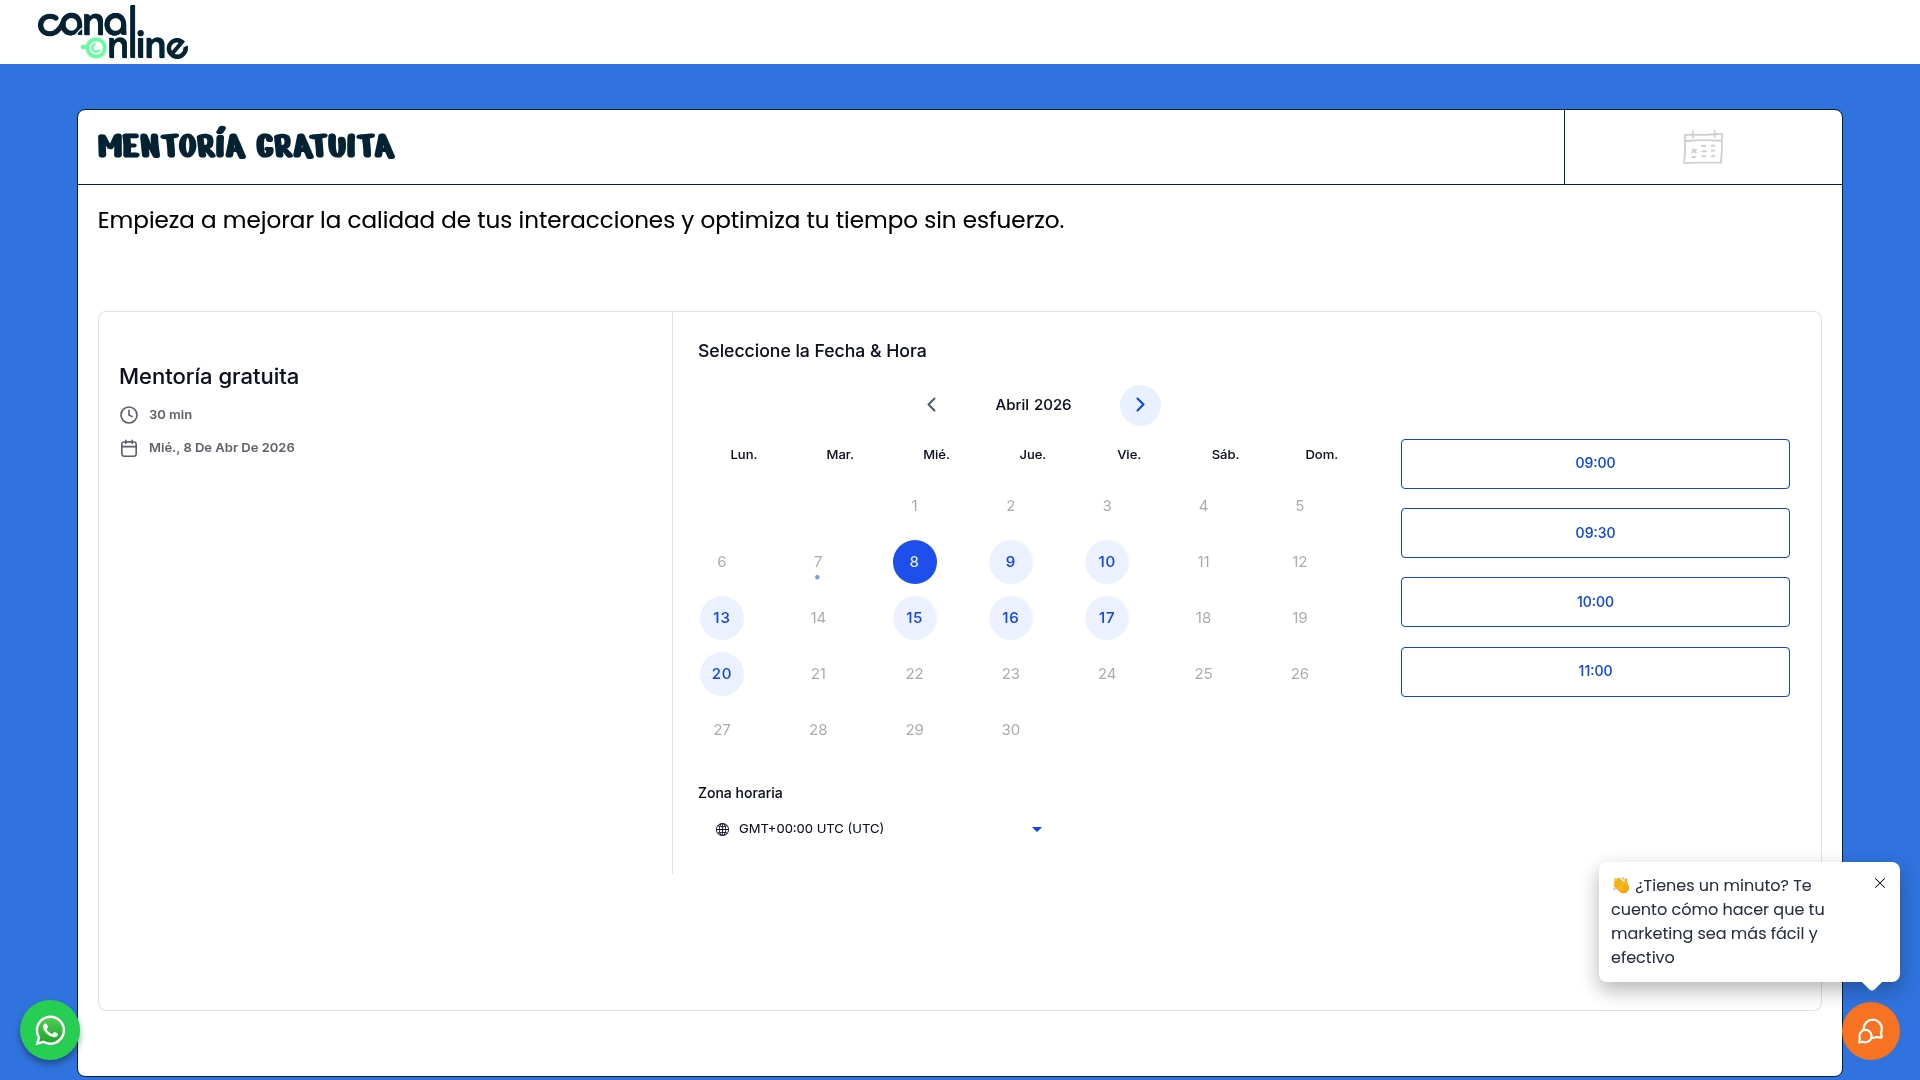Open the chat widget at bottom right
The image size is (1920, 1080).
[x=1871, y=1030]
